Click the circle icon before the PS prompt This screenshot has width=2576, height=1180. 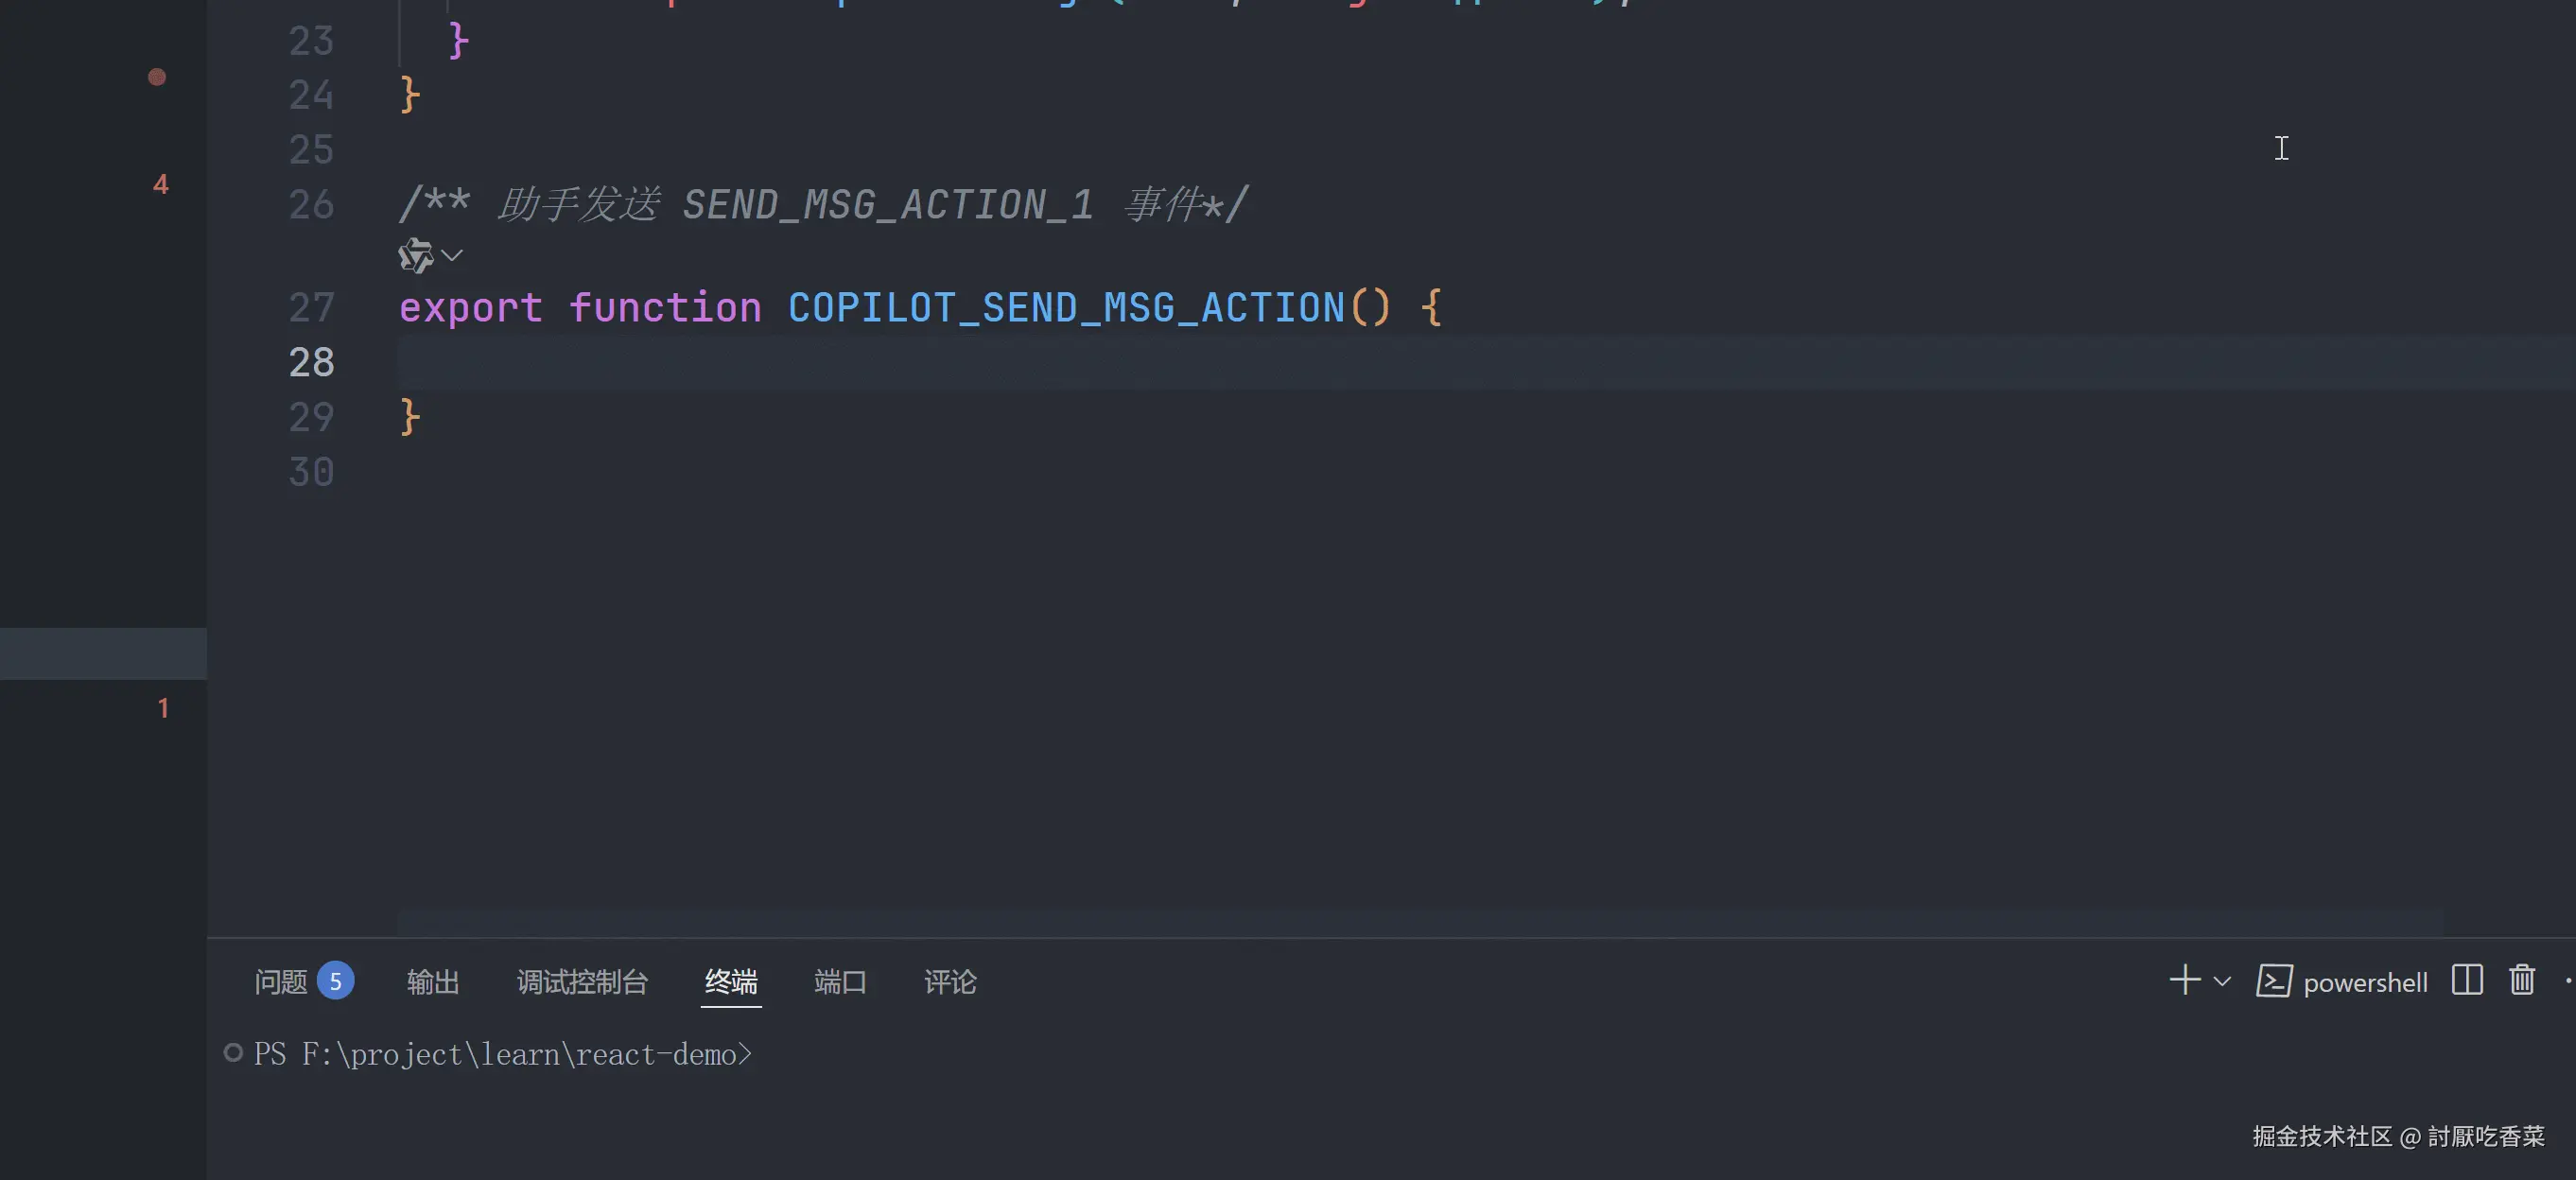coord(233,1053)
